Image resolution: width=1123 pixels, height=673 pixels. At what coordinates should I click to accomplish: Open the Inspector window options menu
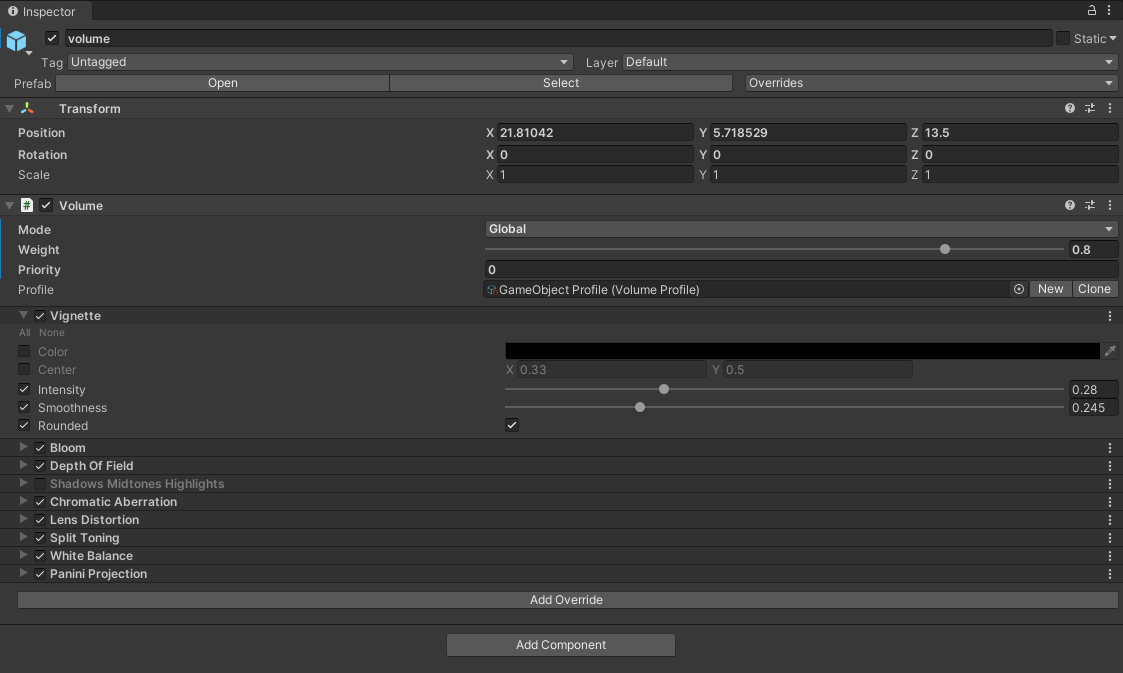click(x=1110, y=9)
